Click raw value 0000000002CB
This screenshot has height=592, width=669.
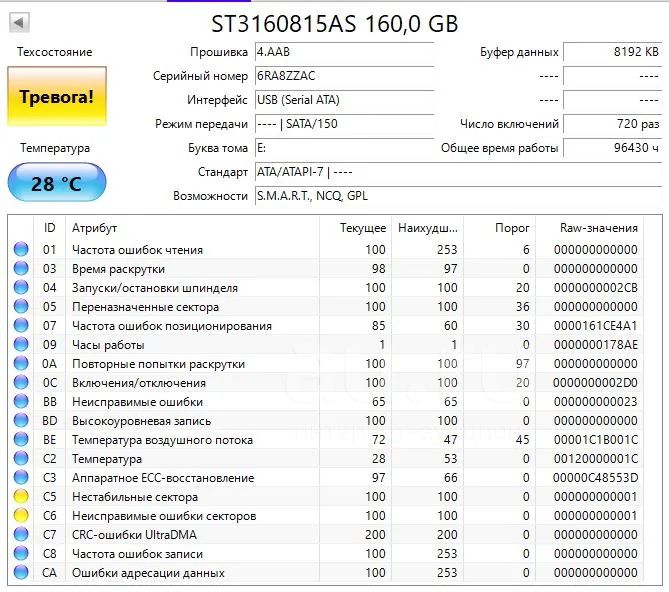pos(596,288)
